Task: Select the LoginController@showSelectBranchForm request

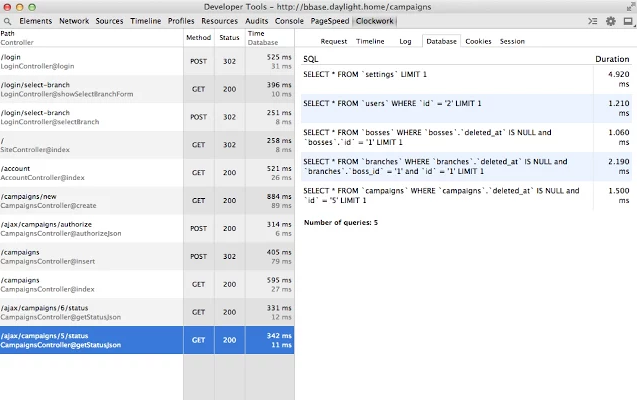Action: tap(147, 89)
